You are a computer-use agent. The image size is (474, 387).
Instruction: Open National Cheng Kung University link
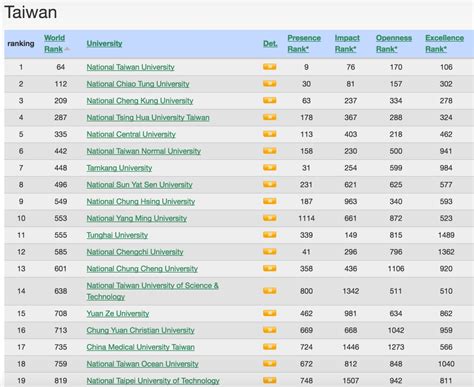140,101
